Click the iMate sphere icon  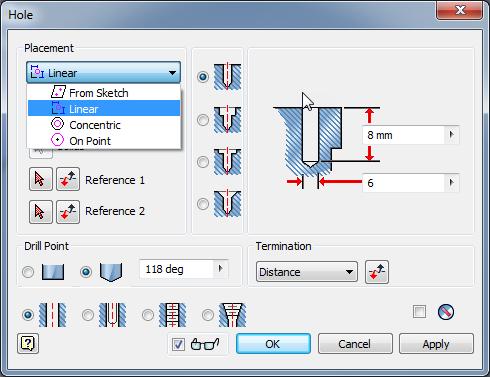[446, 312]
